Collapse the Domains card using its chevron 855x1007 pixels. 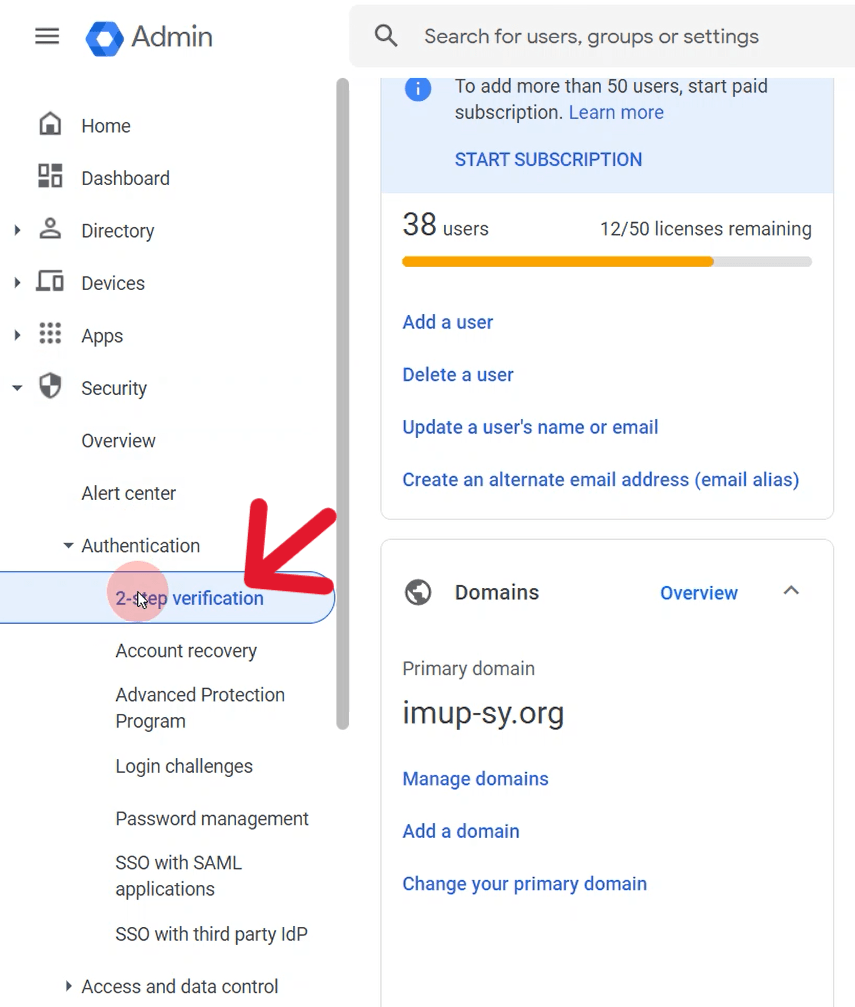791,592
